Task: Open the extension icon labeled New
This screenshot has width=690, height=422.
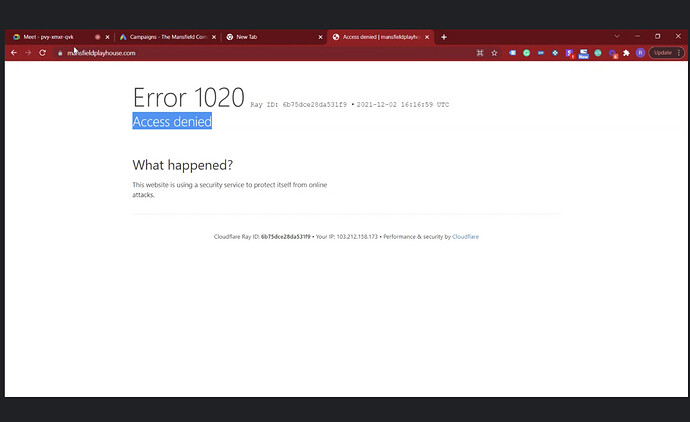Action: tap(584, 54)
